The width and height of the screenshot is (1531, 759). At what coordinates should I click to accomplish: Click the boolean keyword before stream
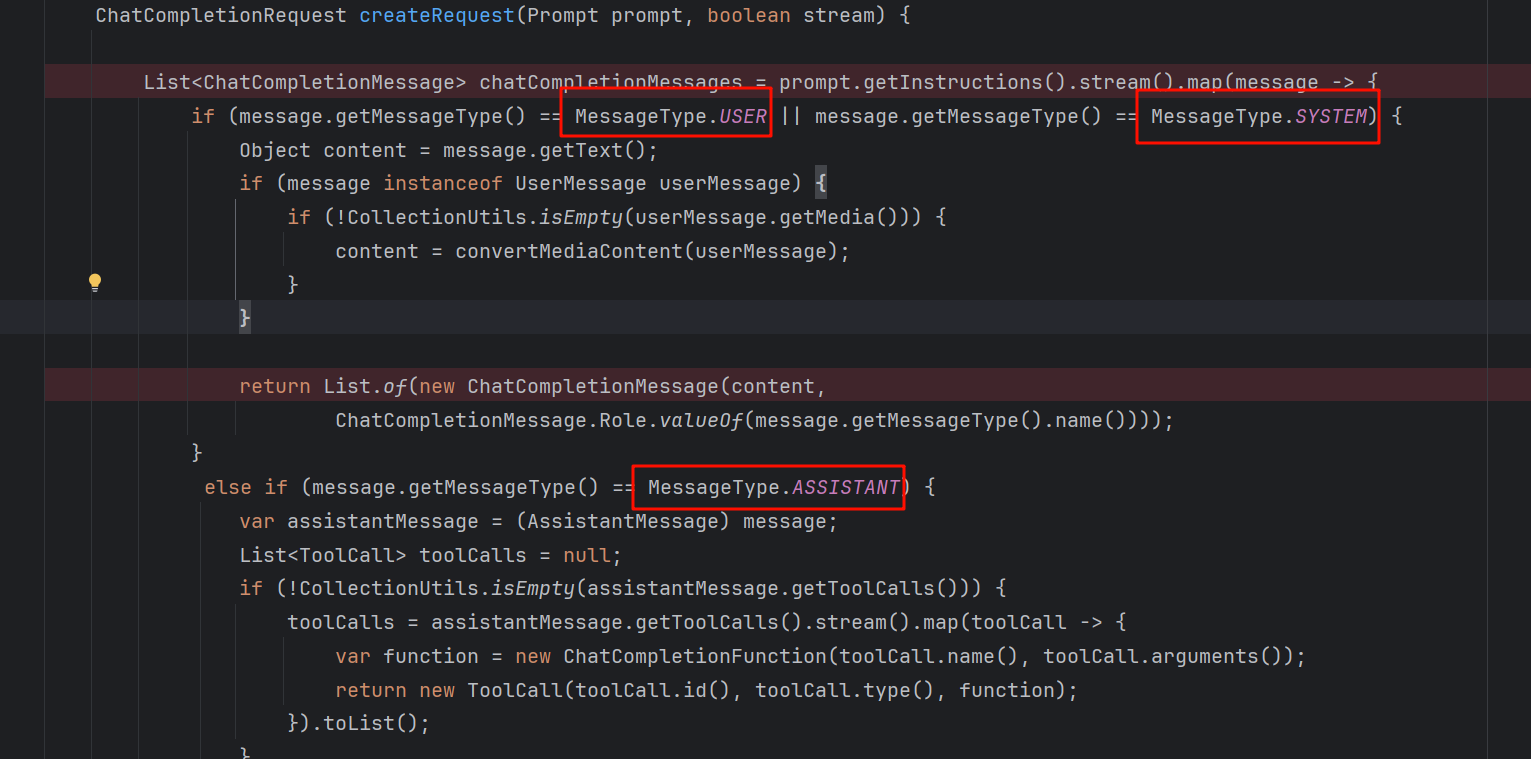(x=749, y=16)
